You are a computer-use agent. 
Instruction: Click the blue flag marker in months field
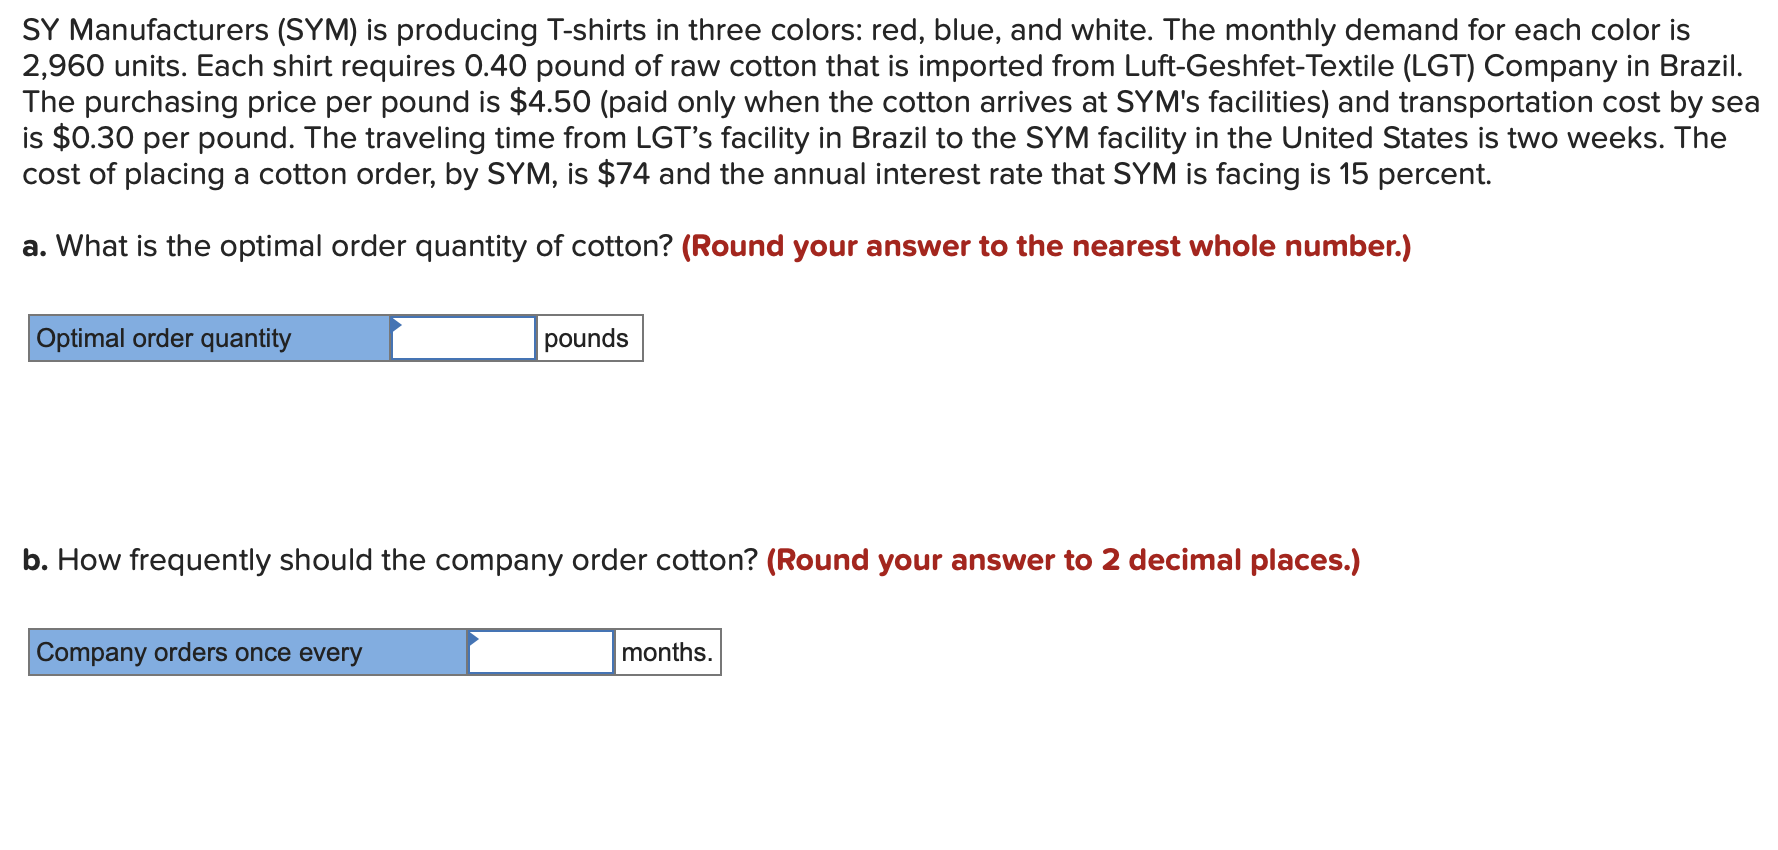point(473,641)
